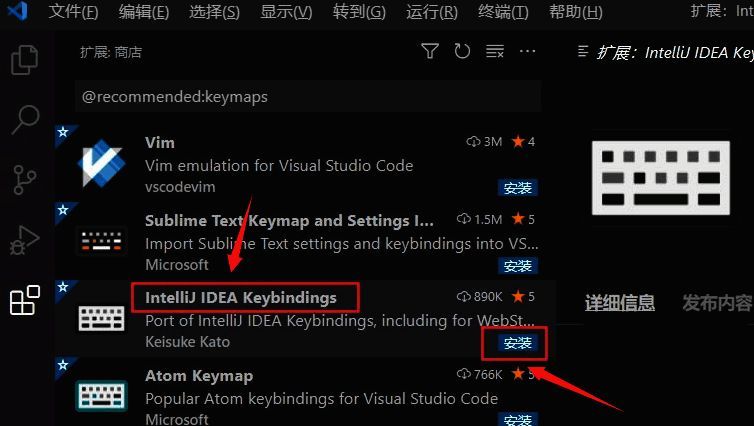The image size is (754, 426).
Task: Click the IntelliJ IDEA Keybindings star rating
Action: 523,297
